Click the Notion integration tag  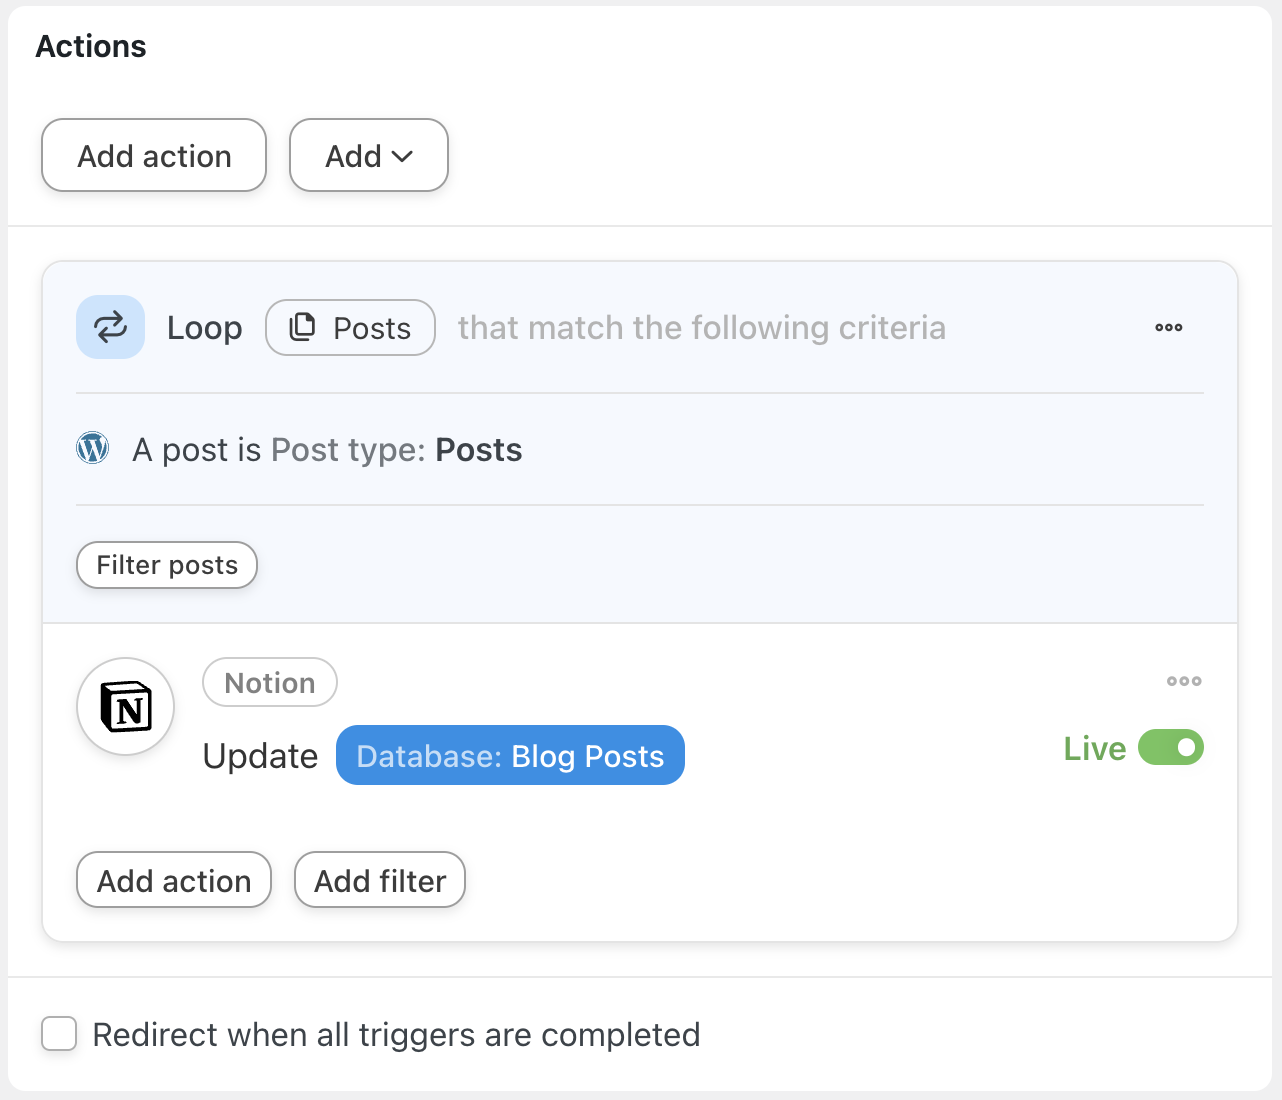tap(270, 683)
